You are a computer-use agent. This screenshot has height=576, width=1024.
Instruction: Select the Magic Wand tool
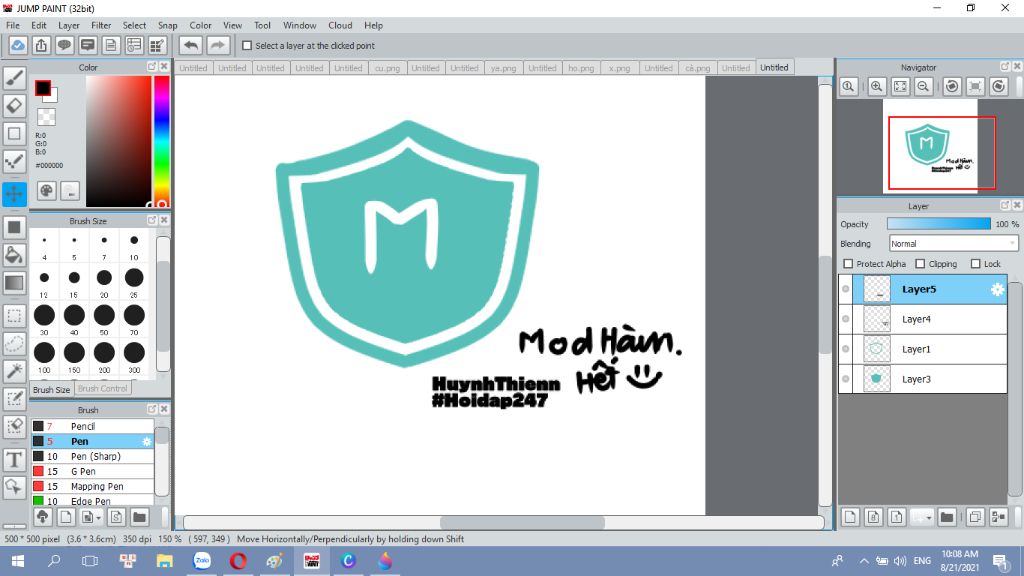pyautogui.click(x=14, y=371)
